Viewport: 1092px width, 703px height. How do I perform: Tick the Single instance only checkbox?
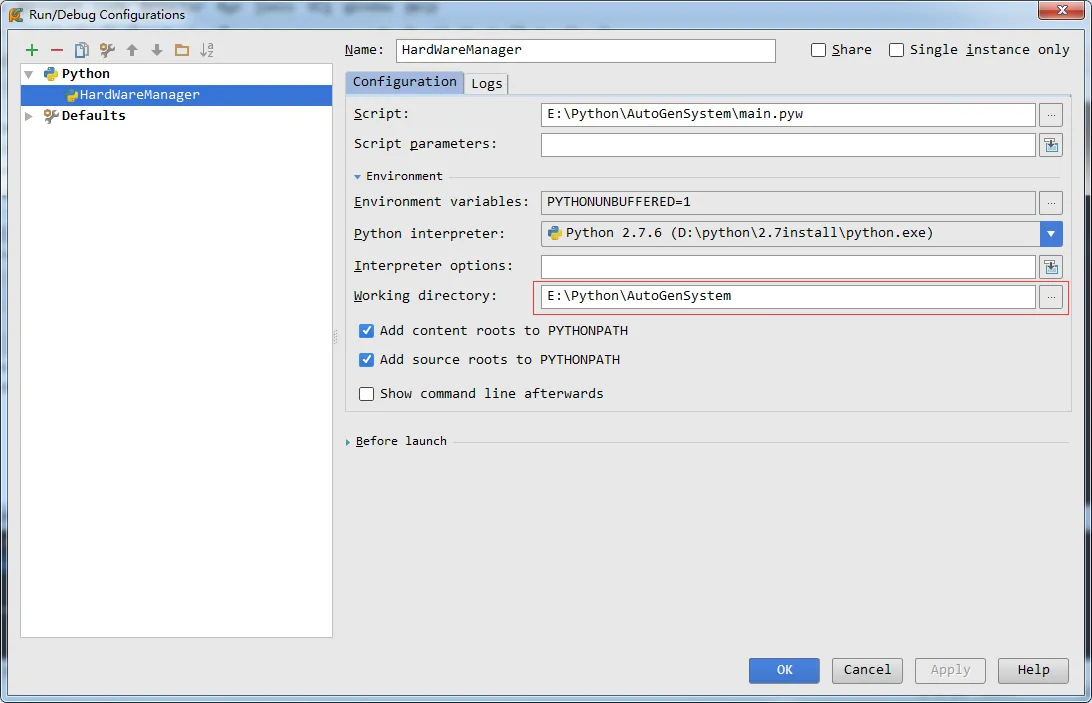(x=896, y=50)
